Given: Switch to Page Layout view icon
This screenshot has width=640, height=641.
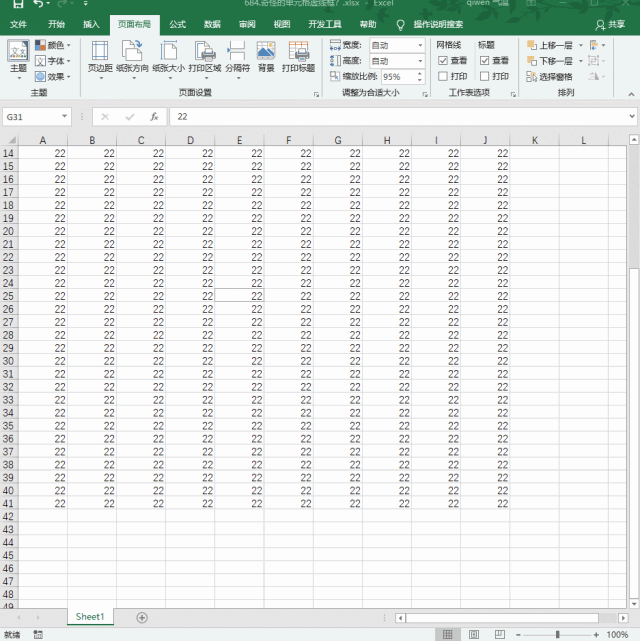Looking at the screenshot, I should [474, 634].
